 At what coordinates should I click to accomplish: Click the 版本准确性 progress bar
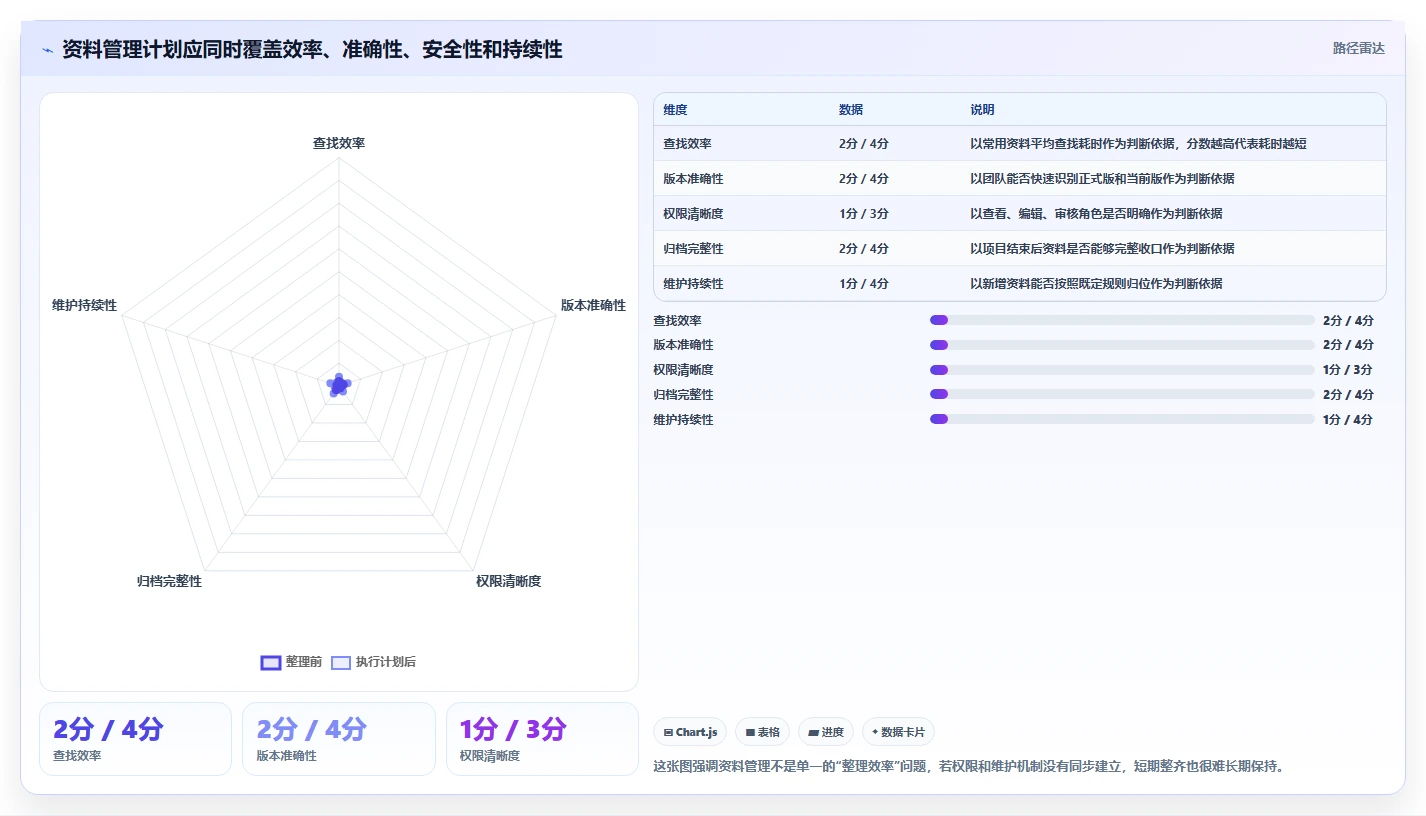[1122, 345]
